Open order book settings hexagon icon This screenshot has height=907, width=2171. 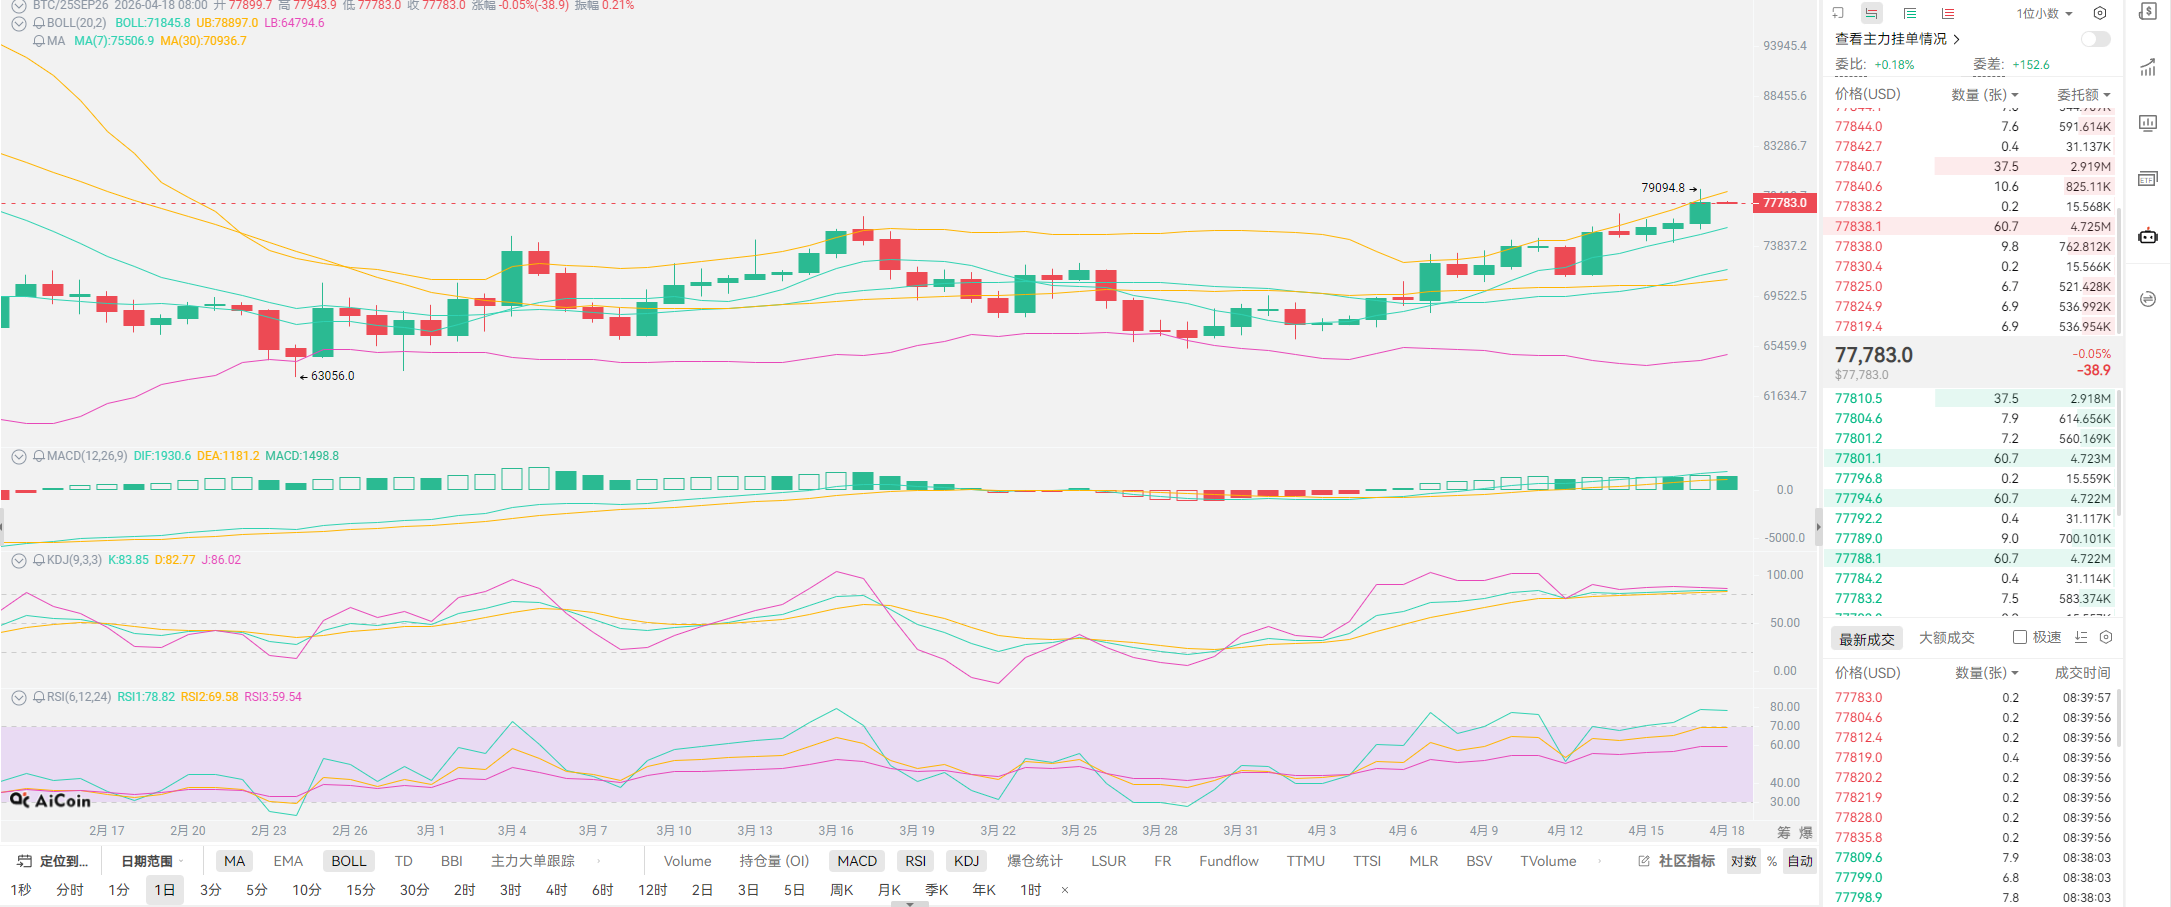[2100, 14]
